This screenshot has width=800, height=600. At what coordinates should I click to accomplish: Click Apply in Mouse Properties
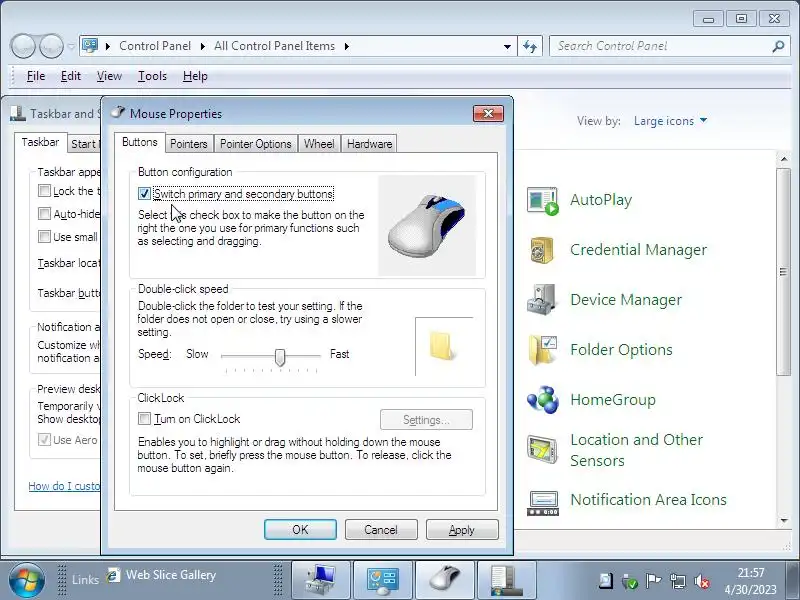(x=462, y=530)
